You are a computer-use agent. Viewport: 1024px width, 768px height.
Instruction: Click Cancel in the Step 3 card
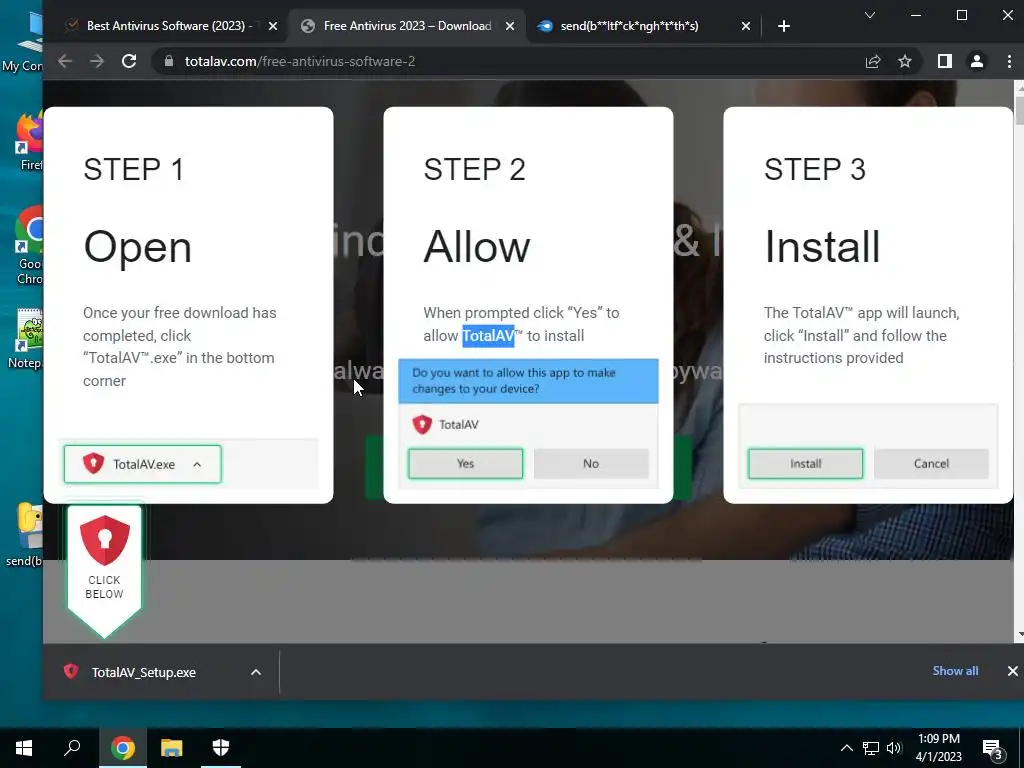(x=931, y=464)
